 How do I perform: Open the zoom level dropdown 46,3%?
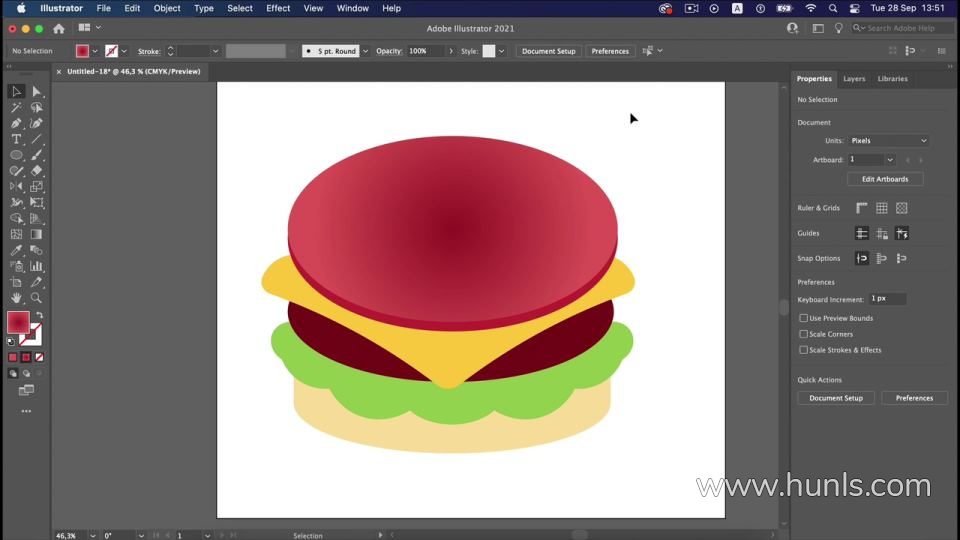(92, 536)
